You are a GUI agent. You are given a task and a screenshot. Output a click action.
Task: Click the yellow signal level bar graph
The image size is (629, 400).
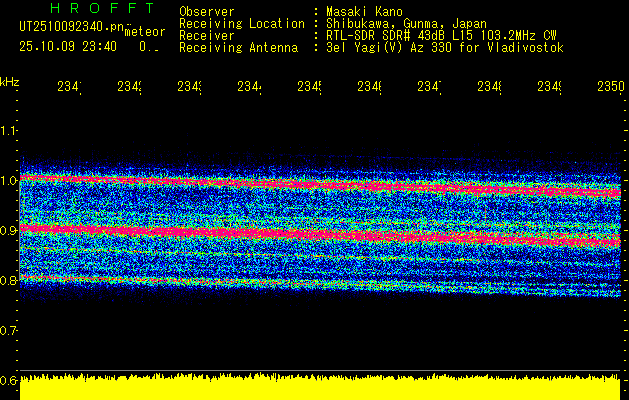point(320,387)
